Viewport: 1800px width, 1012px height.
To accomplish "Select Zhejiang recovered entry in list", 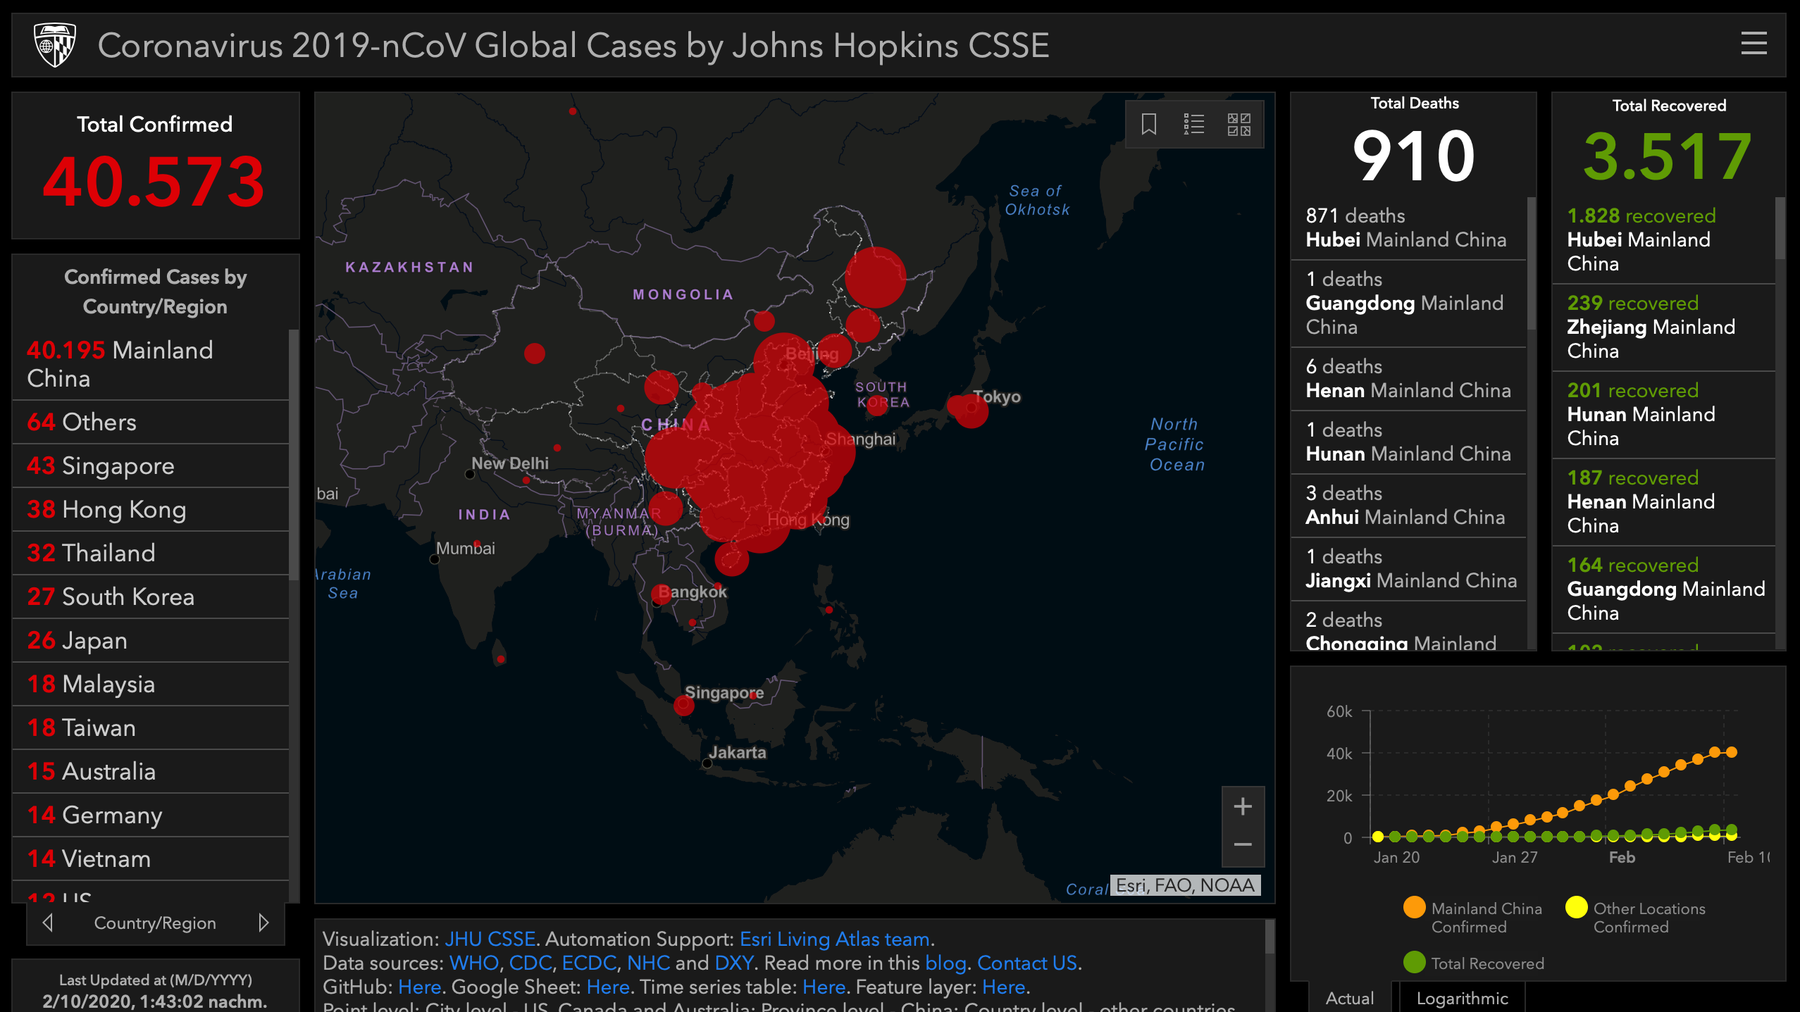I will coord(1663,327).
